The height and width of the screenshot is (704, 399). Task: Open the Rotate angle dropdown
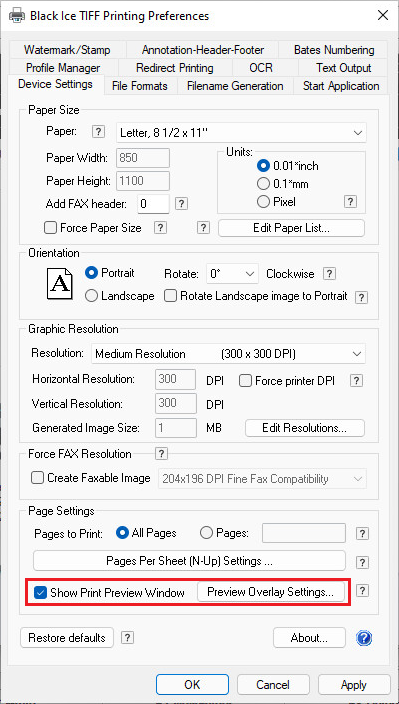pos(232,273)
